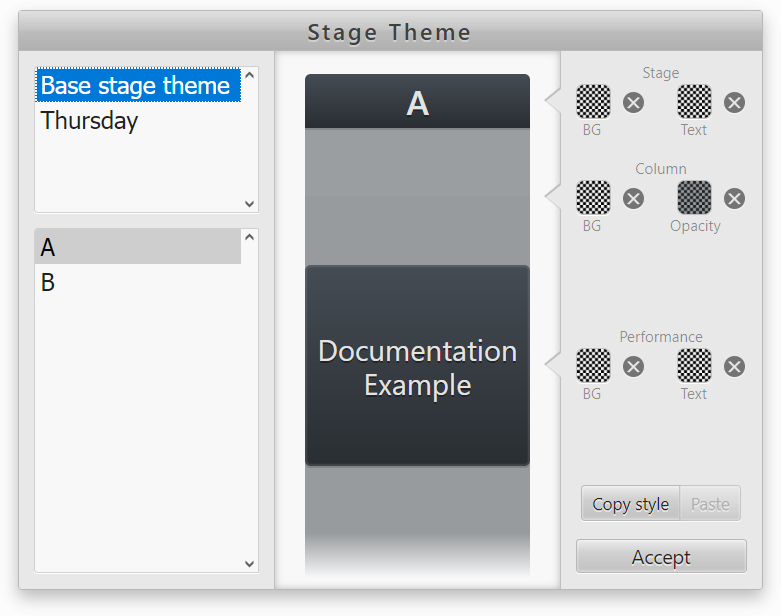Open Performance Text color swatch
781x616 pixels.
coord(694,365)
